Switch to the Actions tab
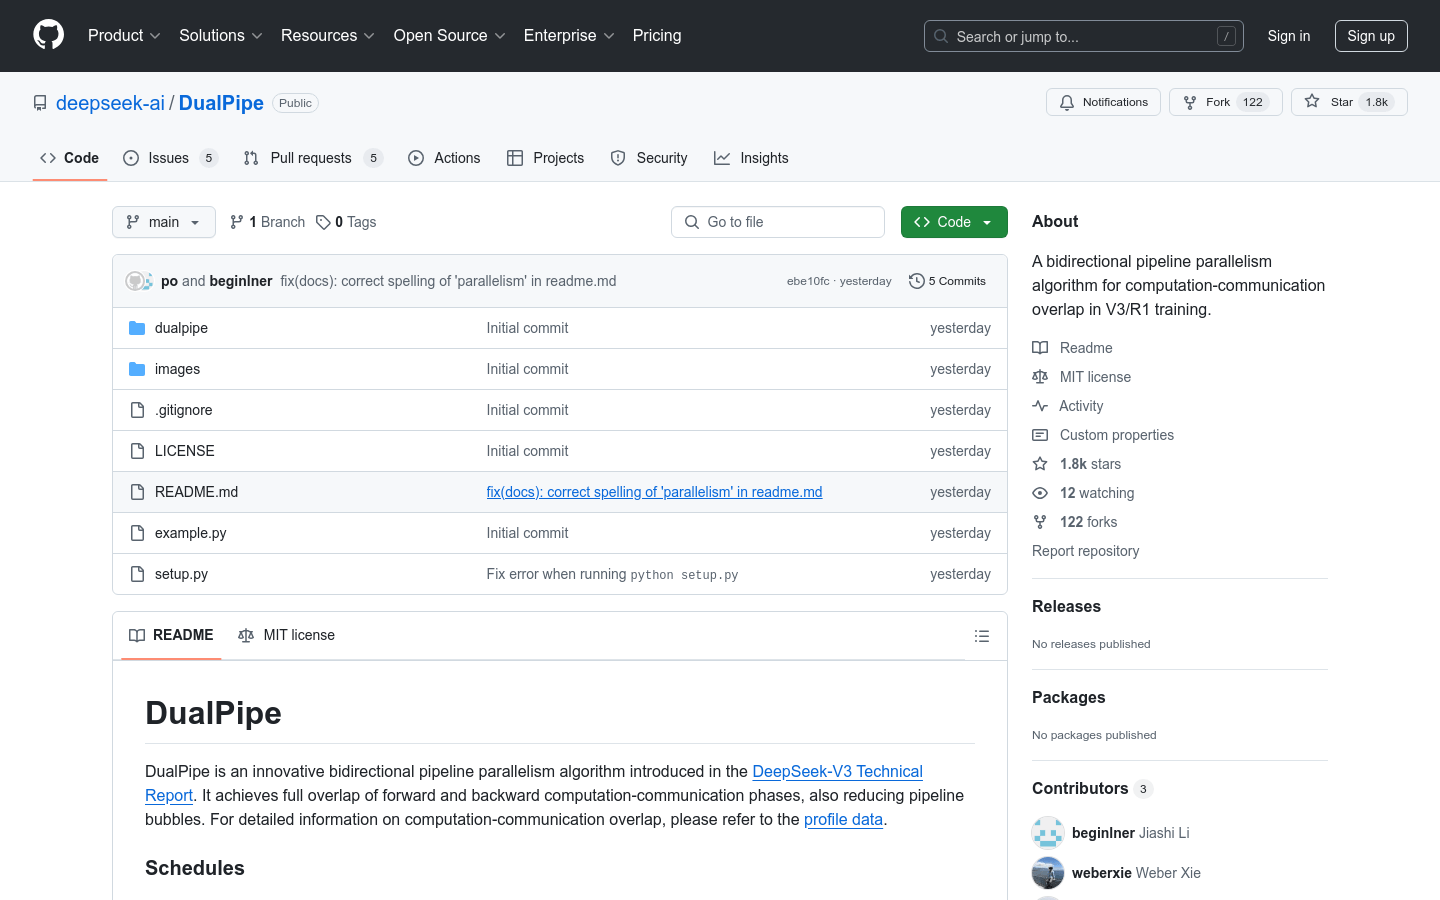Image resolution: width=1440 pixels, height=900 pixels. tap(444, 158)
